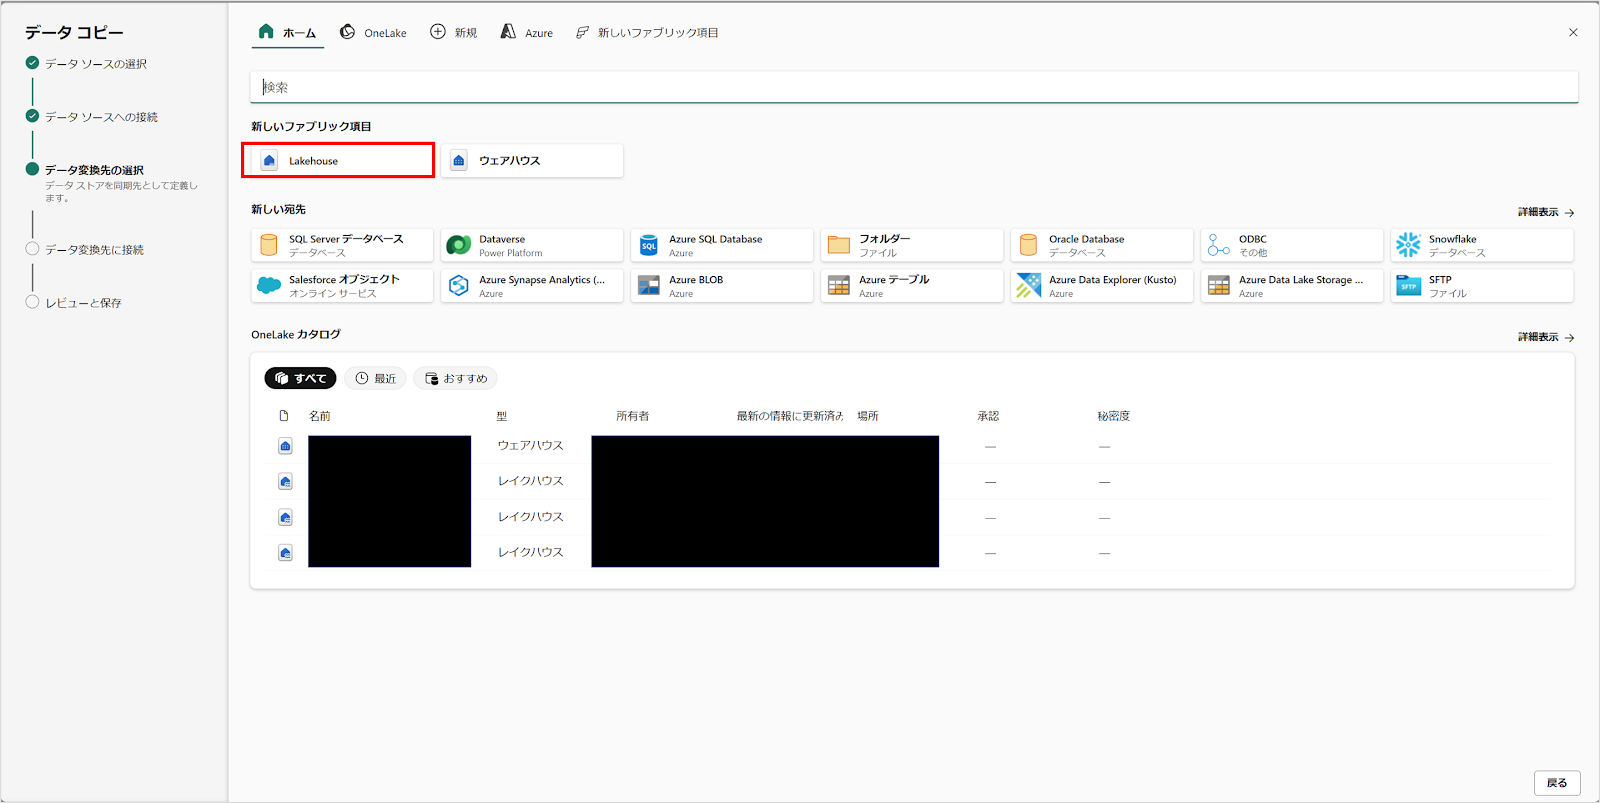Sort by 名前 column header
Image resolution: width=1600 pixels, height=803 pixels.
coord(320,416)
